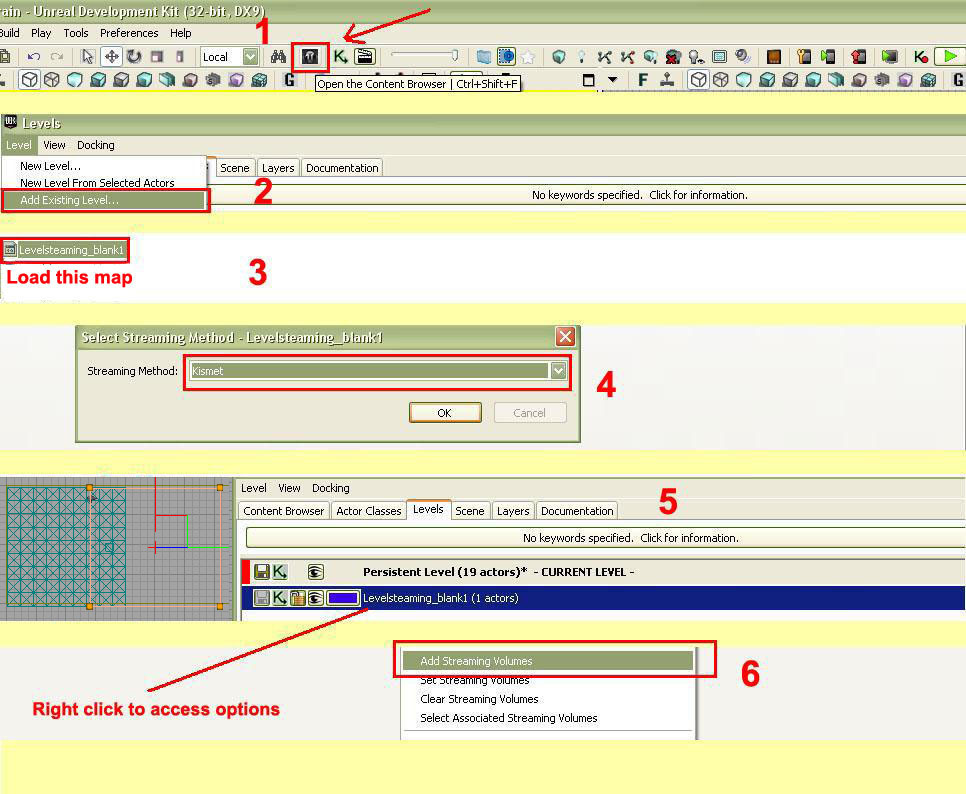
Task: Toggle Persistent Level visibility eye
Action: [x=315, y=572]
